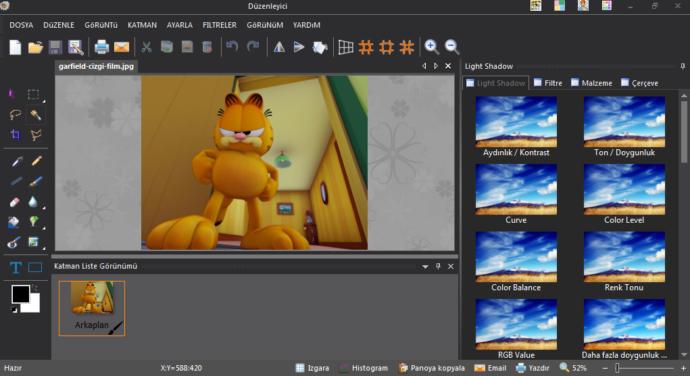Zoom in with the plus magnifier icon

click(x=431, y=47)
